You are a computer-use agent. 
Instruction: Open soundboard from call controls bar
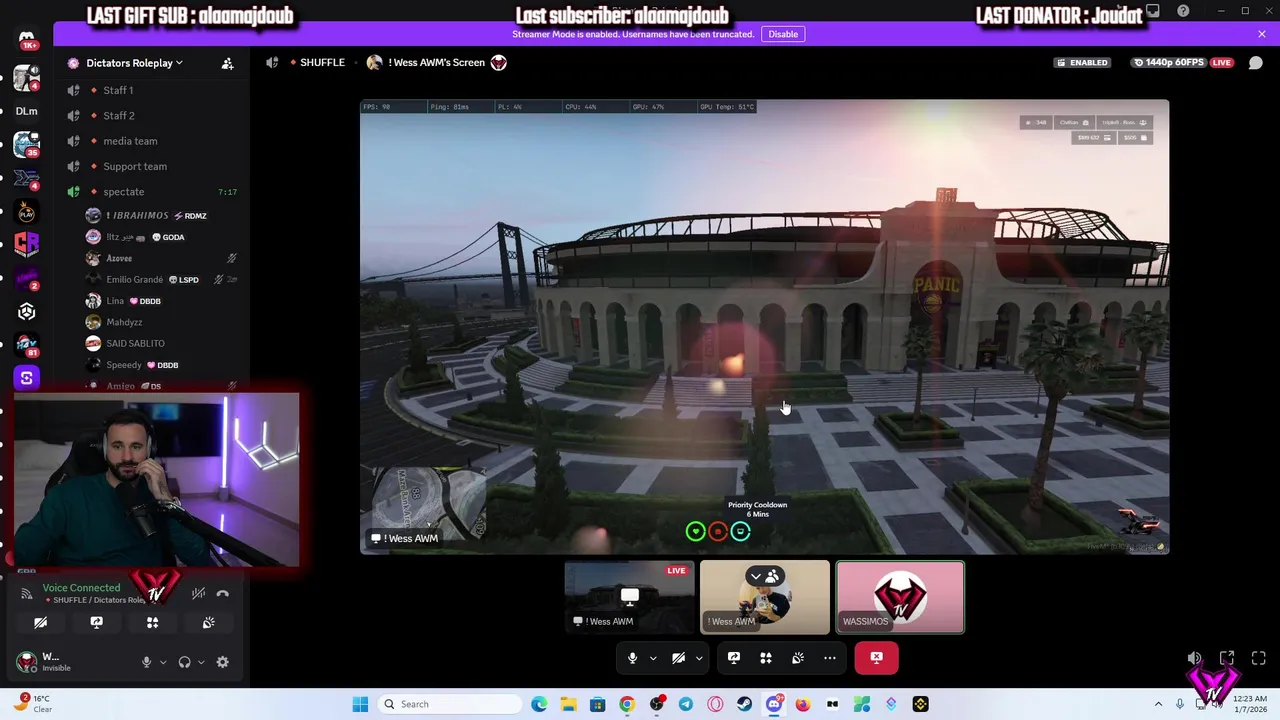pos(798,658)
